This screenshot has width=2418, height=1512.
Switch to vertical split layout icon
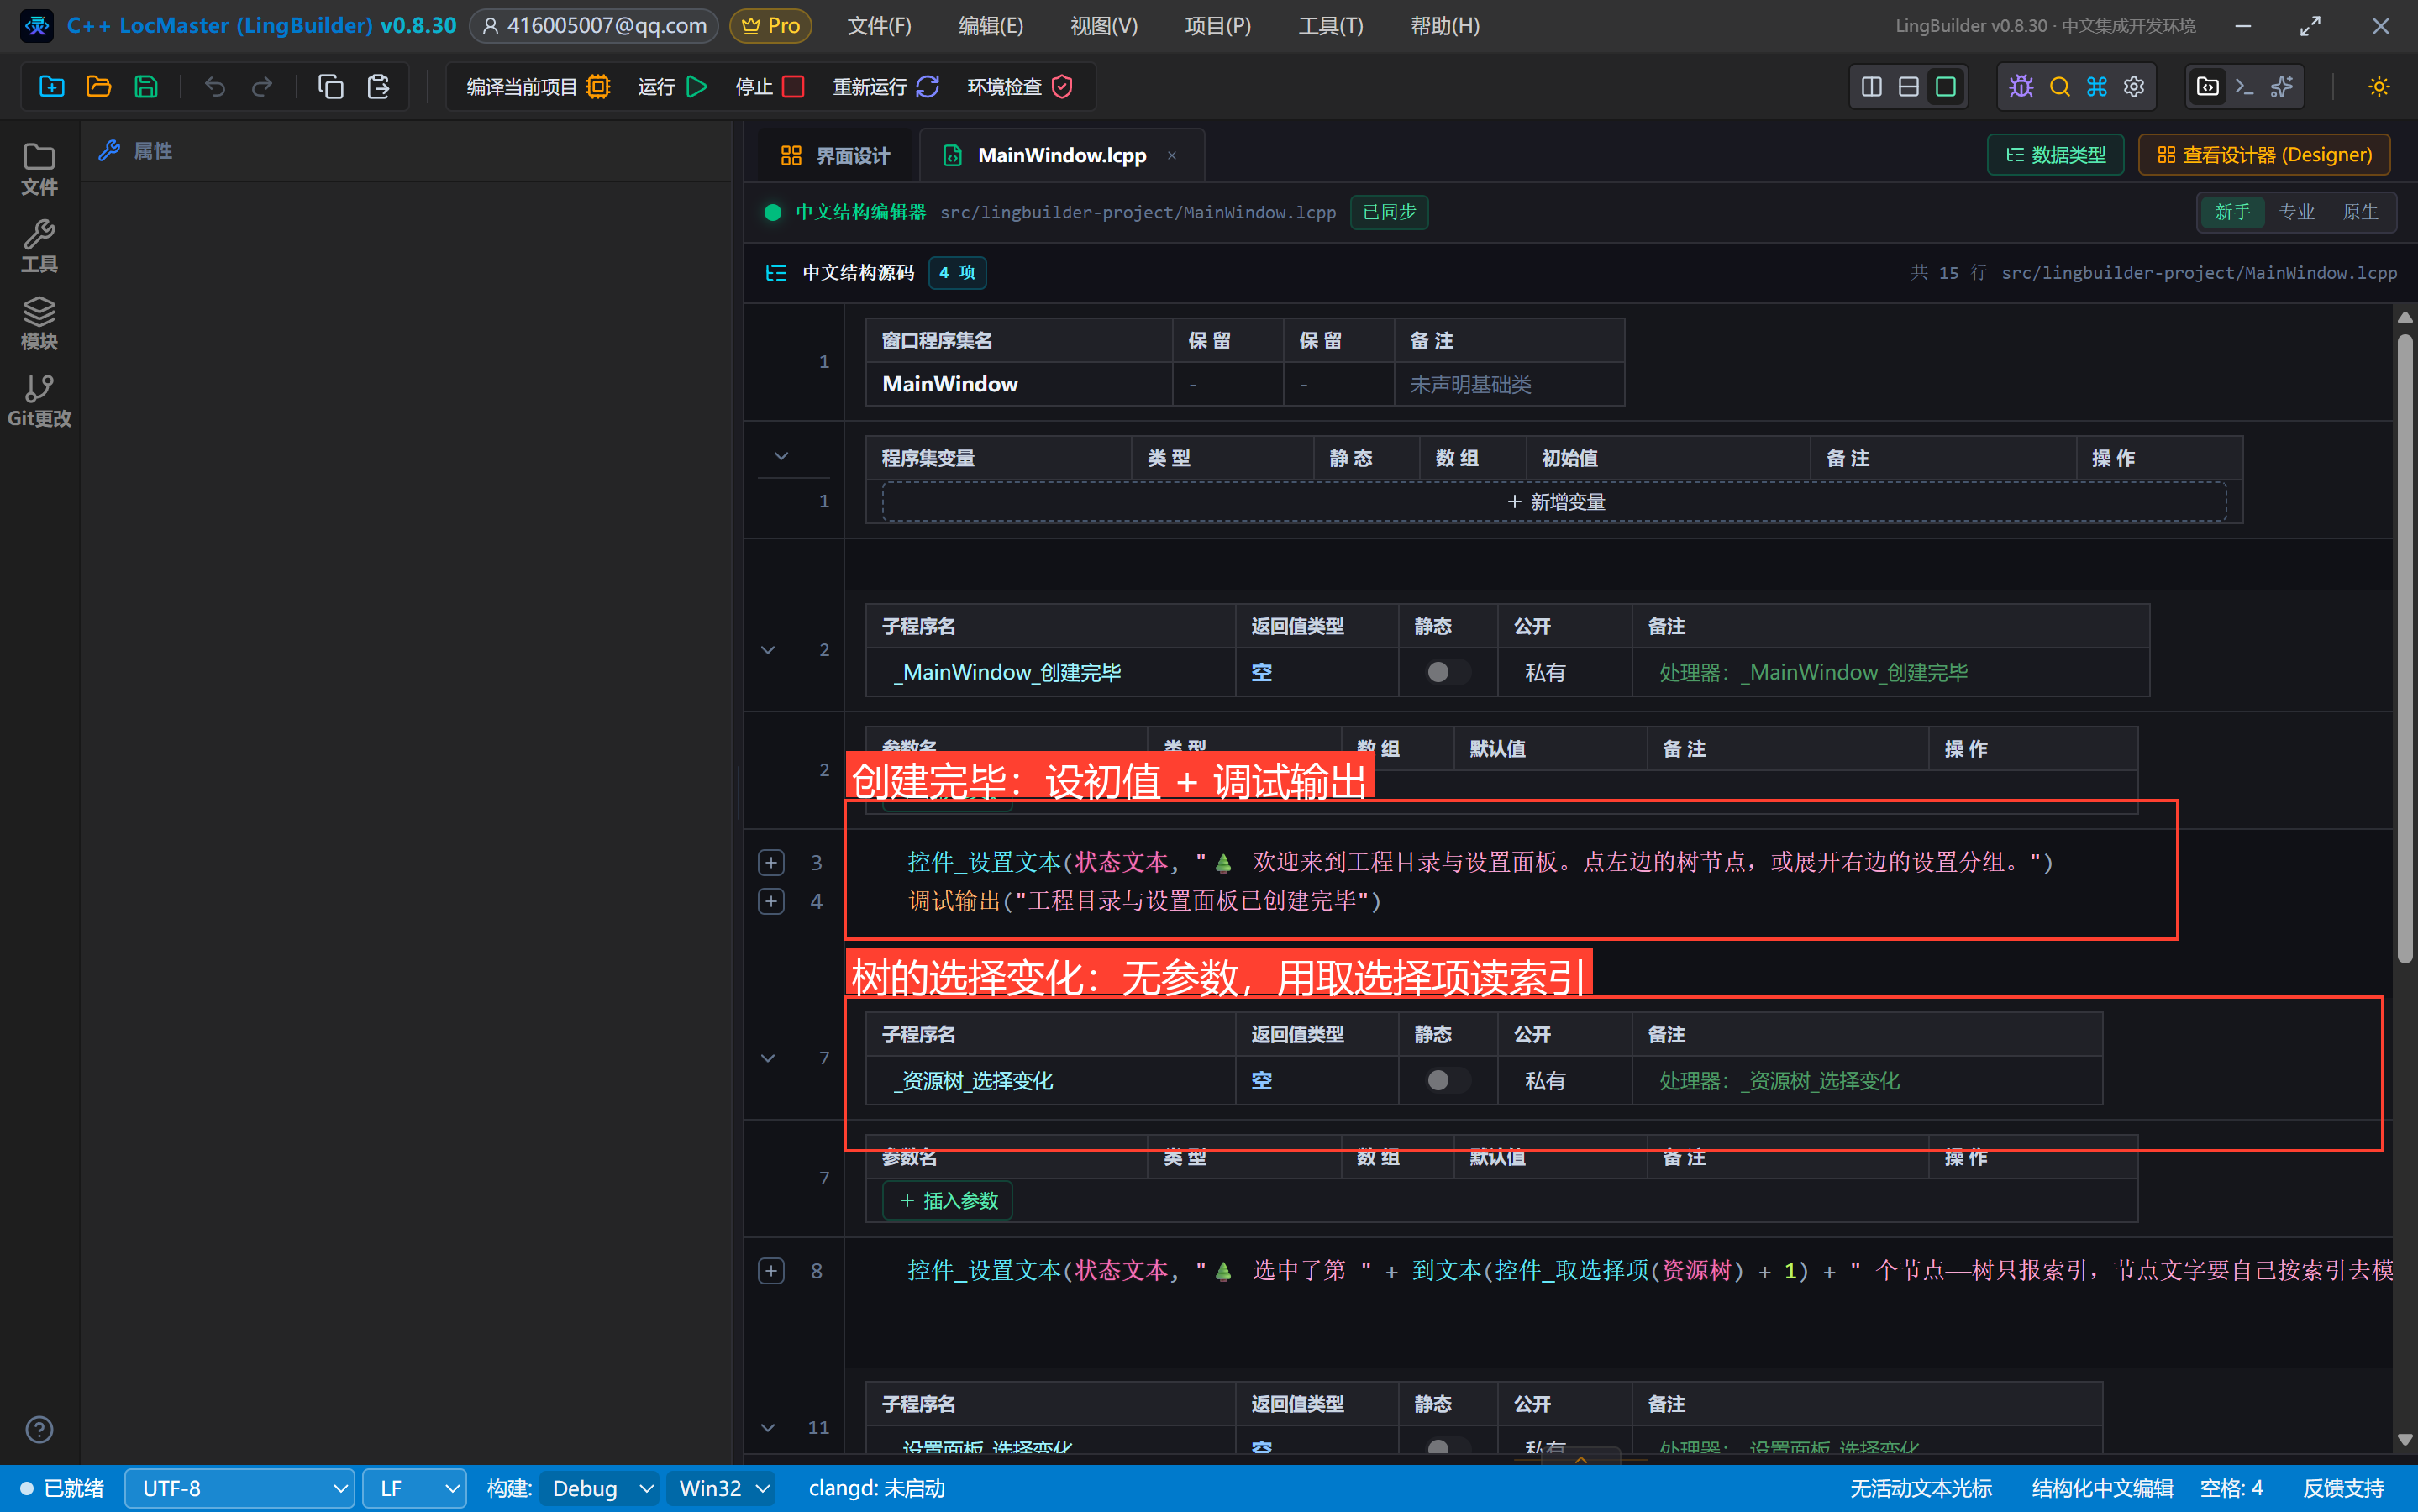1871,87
